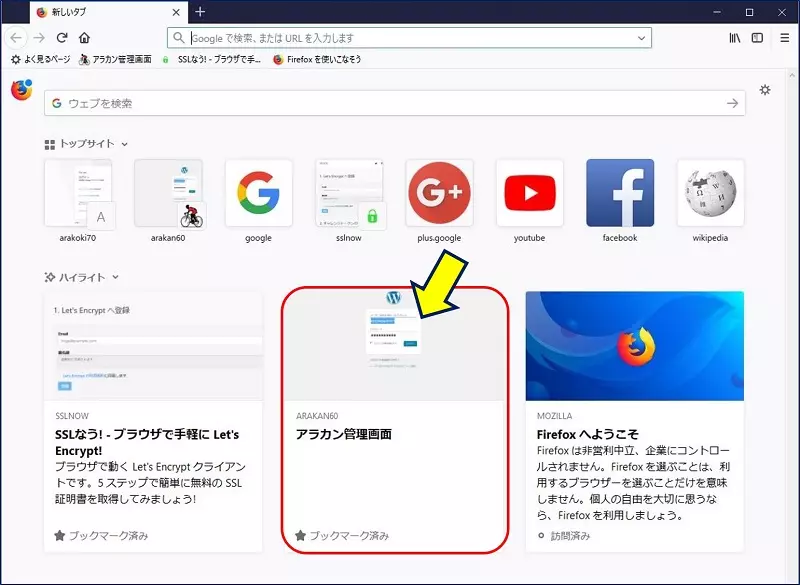Open Firefox へようこそ highlight card
Image resolution: width=800 pixels, height=585 pixels.
point(635,422)
